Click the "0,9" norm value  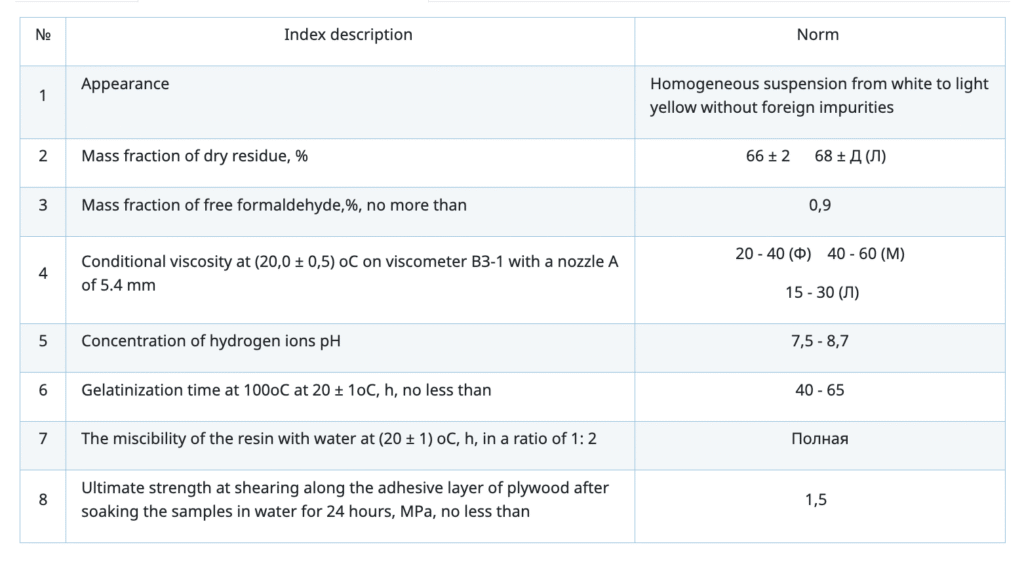click(819, 205)
